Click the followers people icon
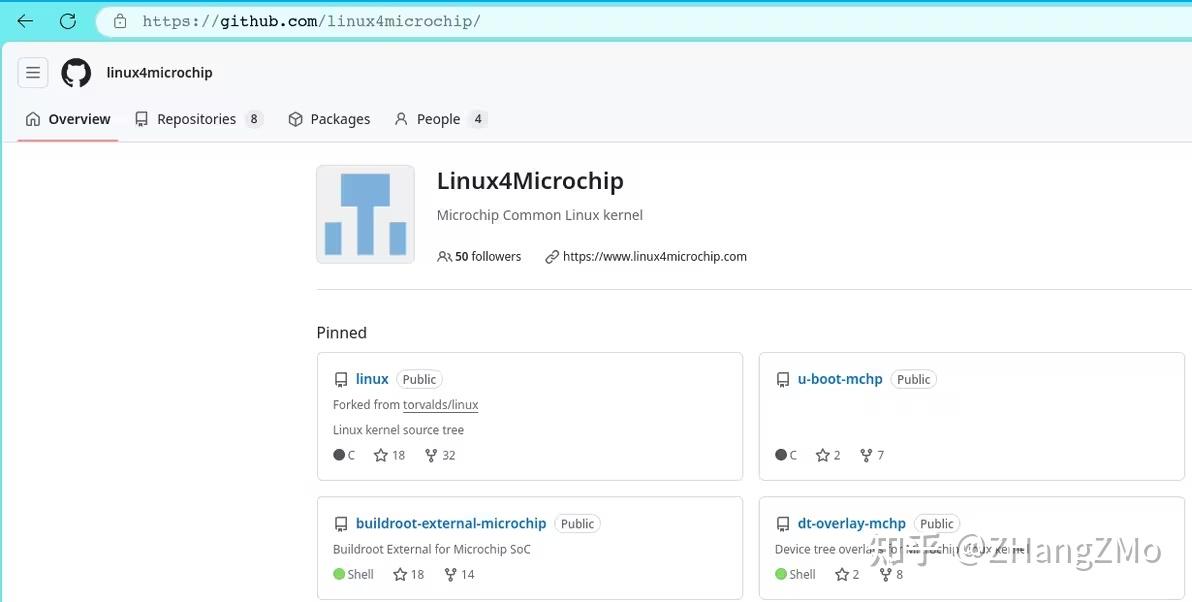This screenshot has height=602, width=1192. [443, 256]
